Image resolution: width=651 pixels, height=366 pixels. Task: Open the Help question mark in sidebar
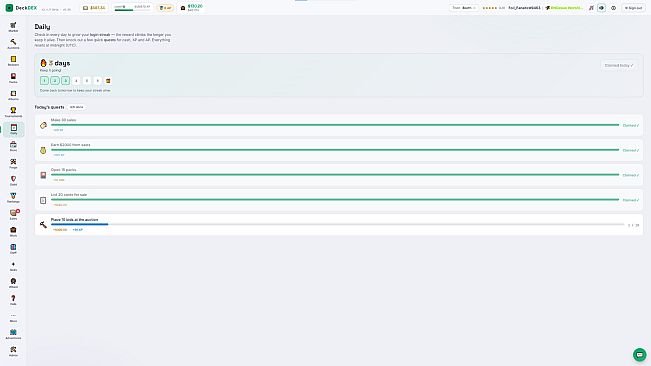click(x=13, y=300)
